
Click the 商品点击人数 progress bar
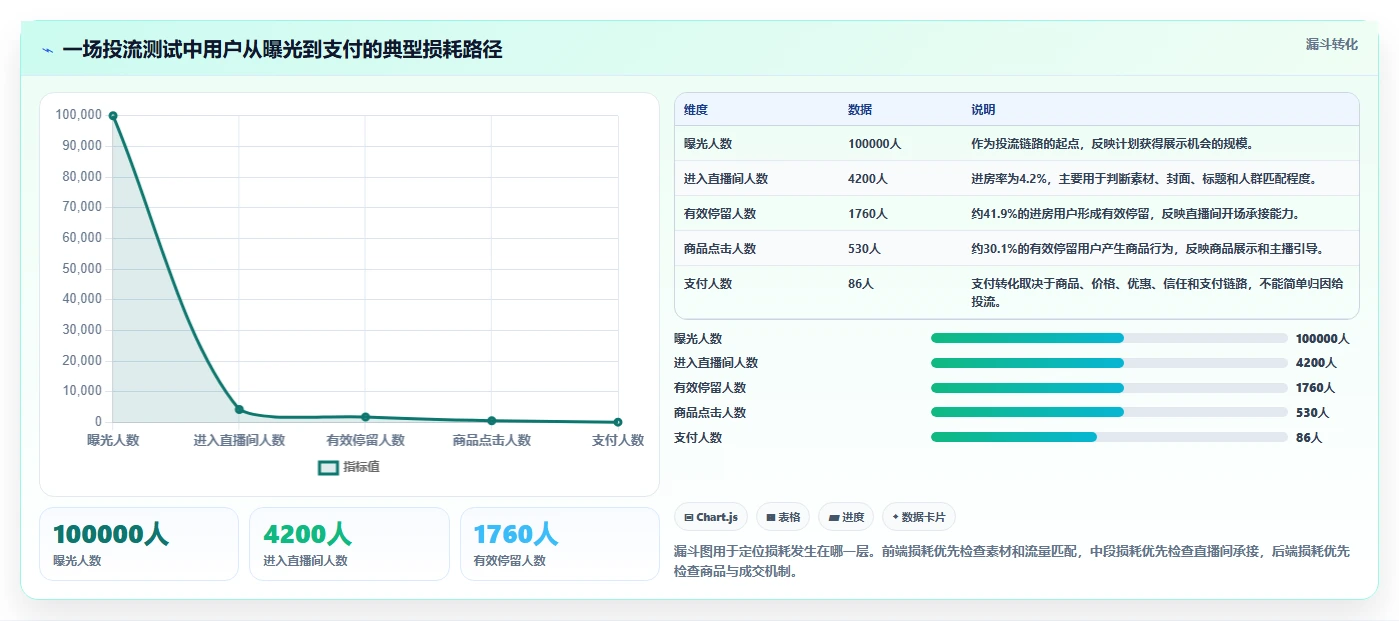1109,412
